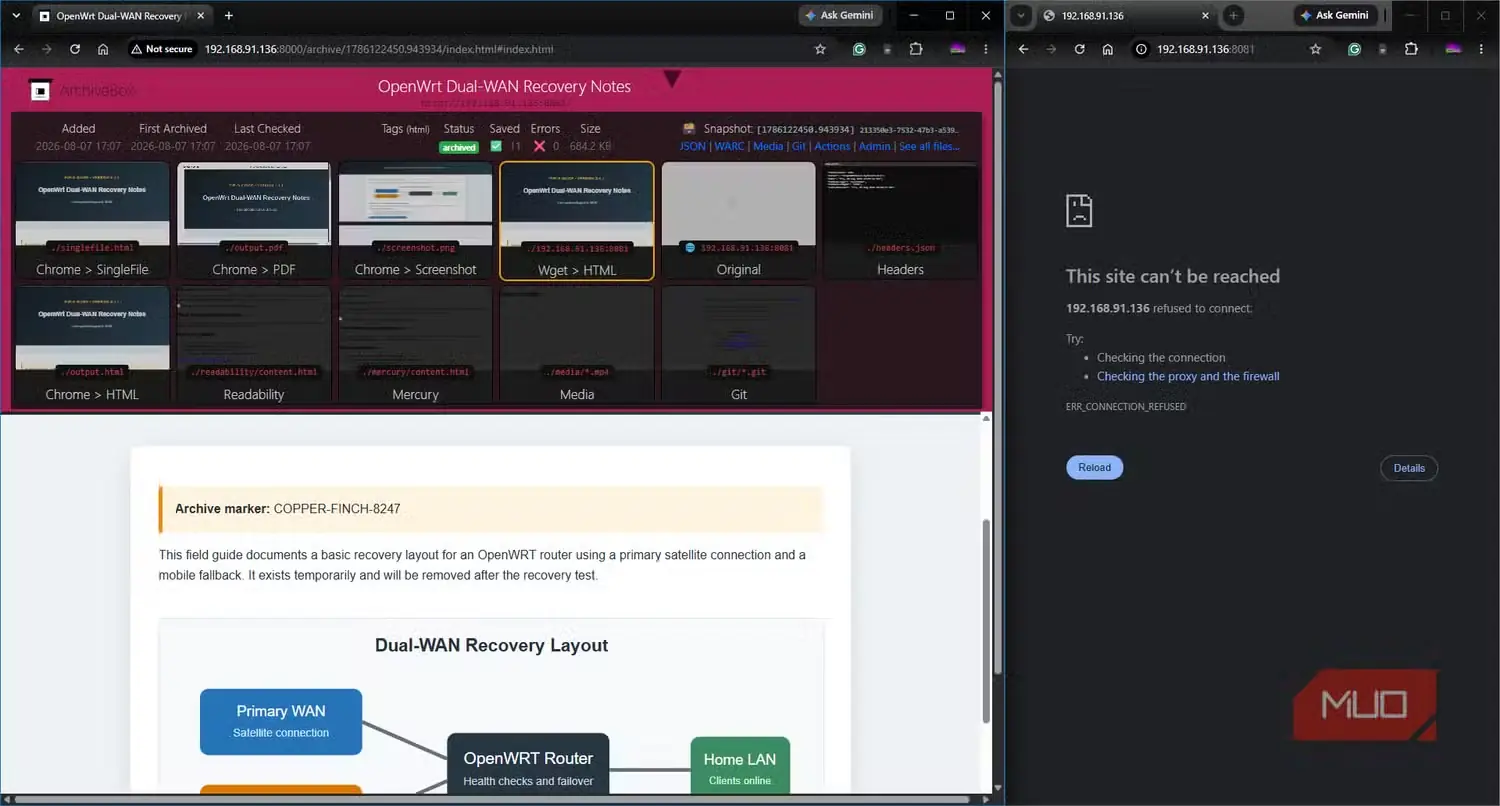Open the Chrome > Screenshot thumbnail

coord(416,221)
